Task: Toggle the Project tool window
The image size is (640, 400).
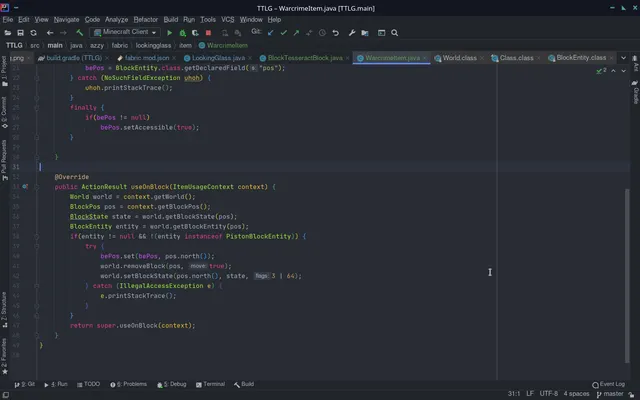Action: pos(4,71)
